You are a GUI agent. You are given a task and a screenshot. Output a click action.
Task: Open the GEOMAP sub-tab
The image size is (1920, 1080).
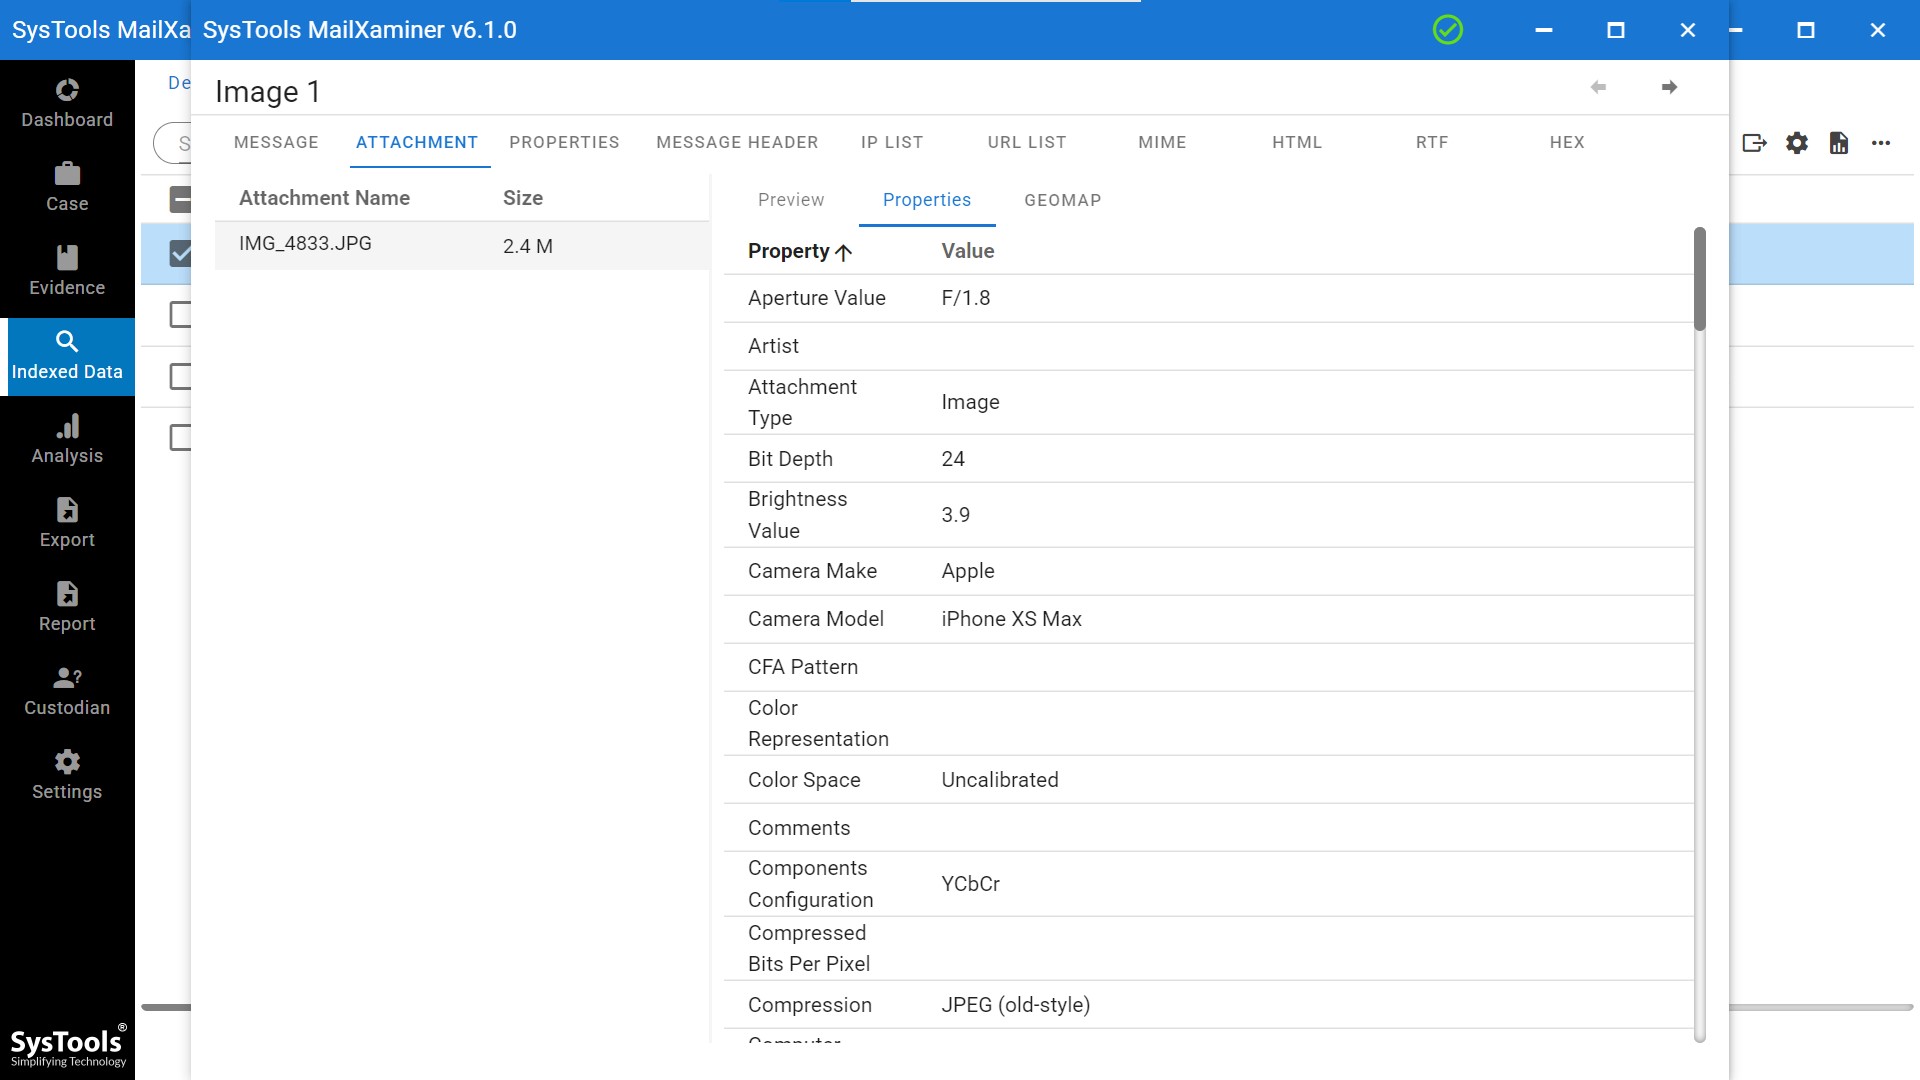click(x=1063, y=200)
